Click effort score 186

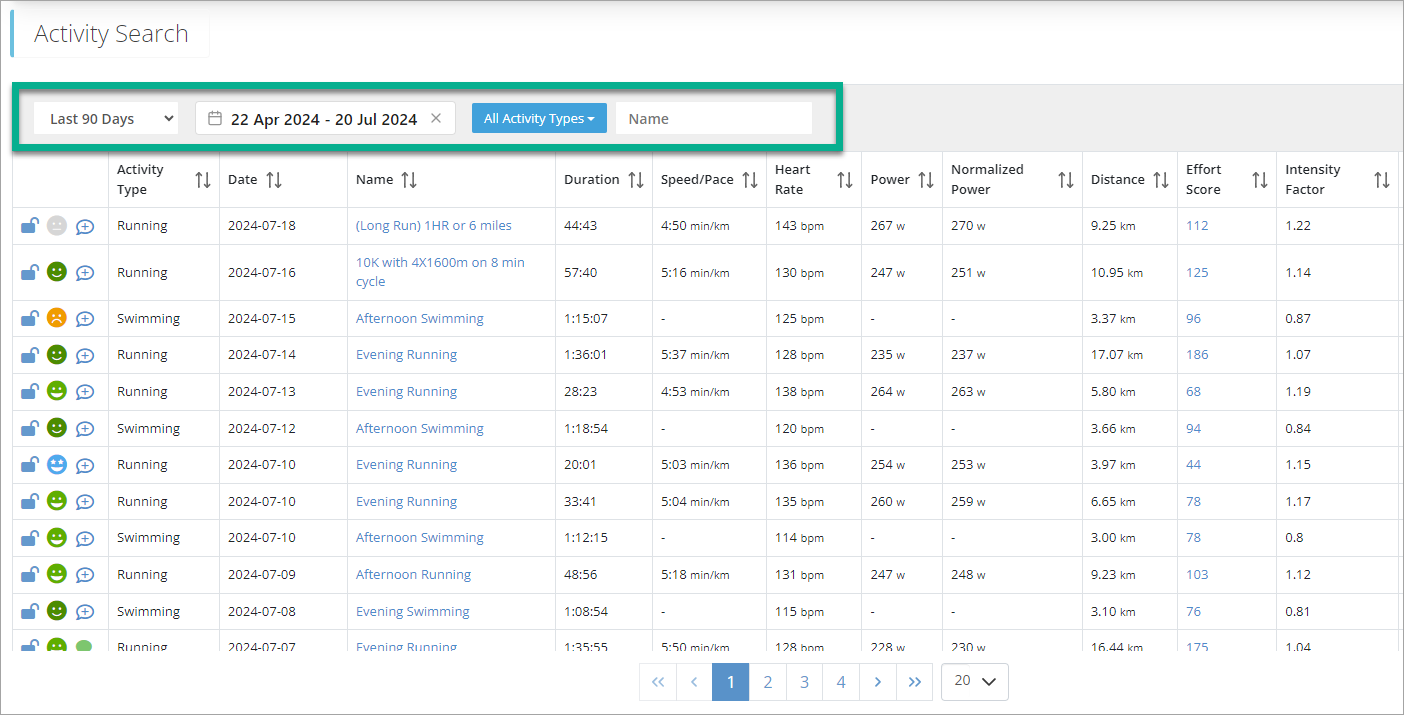coord(1197,354)
